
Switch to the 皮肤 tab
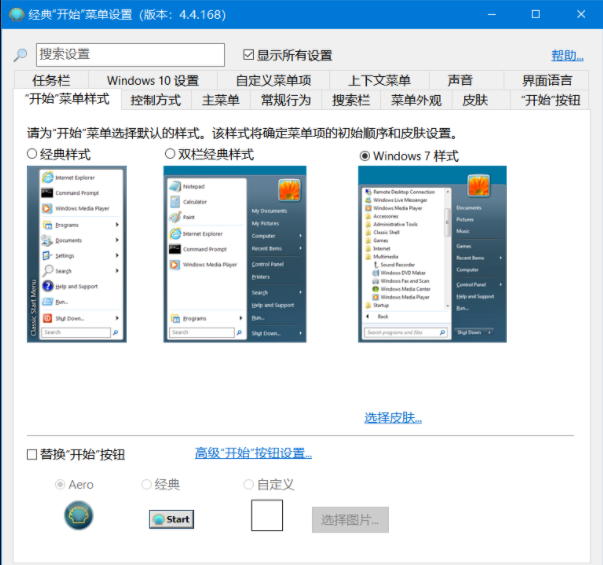(x=469, y=100)
